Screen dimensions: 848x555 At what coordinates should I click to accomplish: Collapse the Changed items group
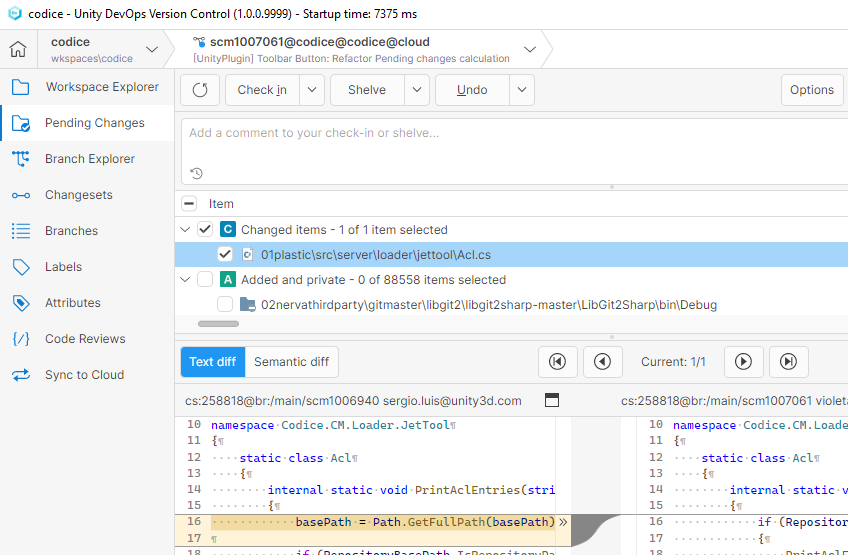pos(186,229)
